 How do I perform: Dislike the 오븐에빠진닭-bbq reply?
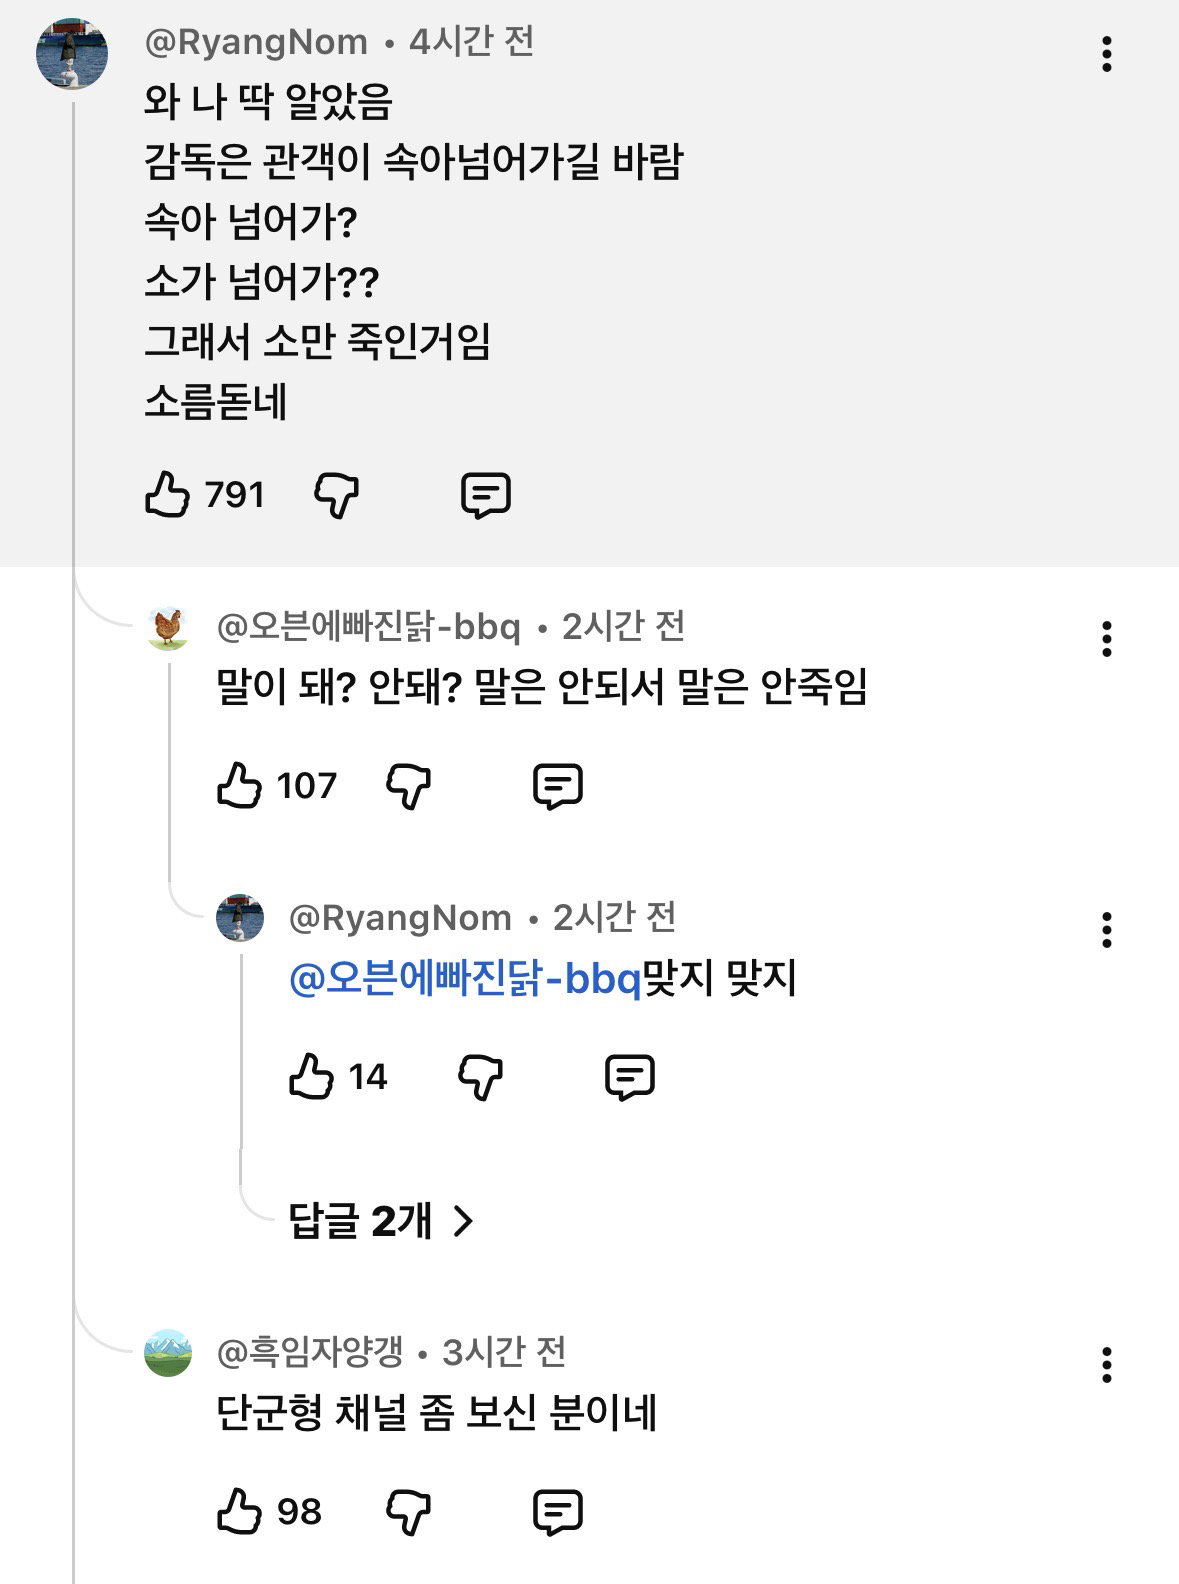[x=409, y=786]
